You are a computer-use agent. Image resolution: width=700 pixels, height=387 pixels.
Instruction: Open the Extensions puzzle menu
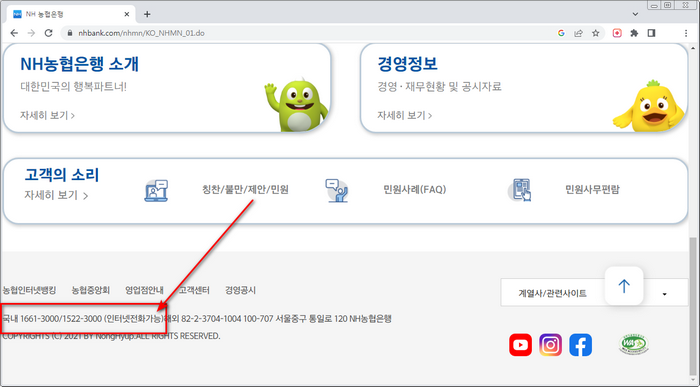point(634,33)
